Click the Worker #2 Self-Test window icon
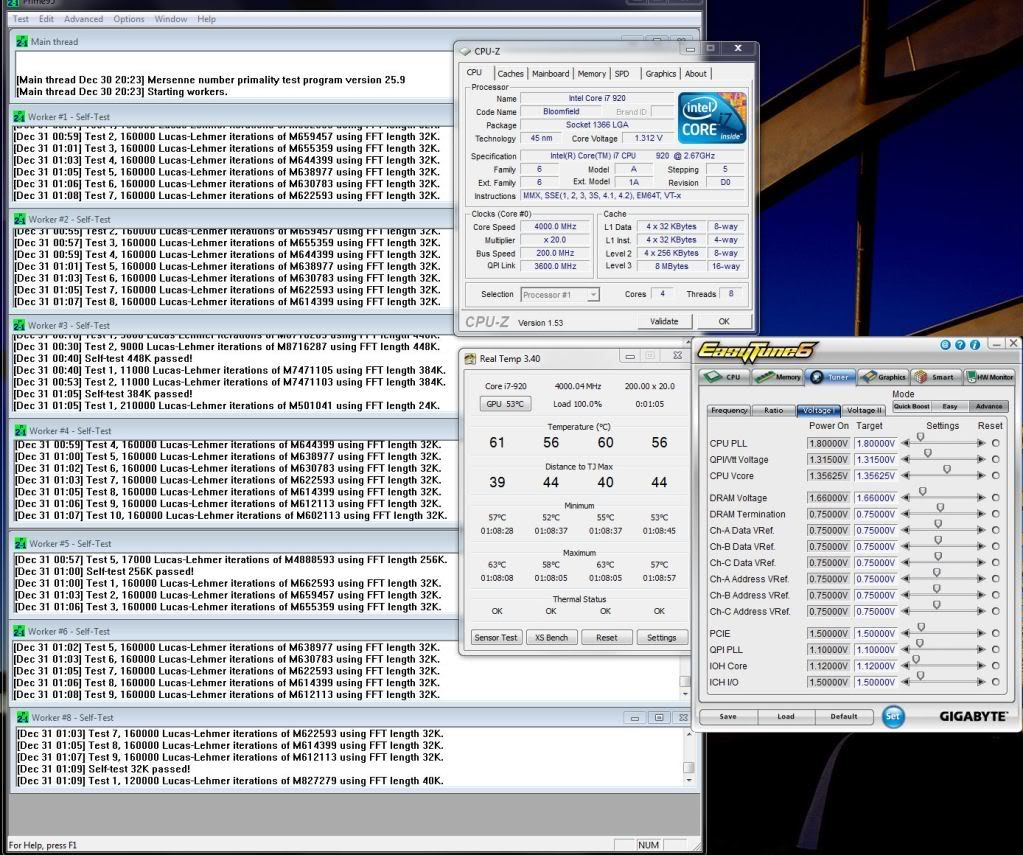The width and height of the screenshot is (1023, 855). click(20, 219)
